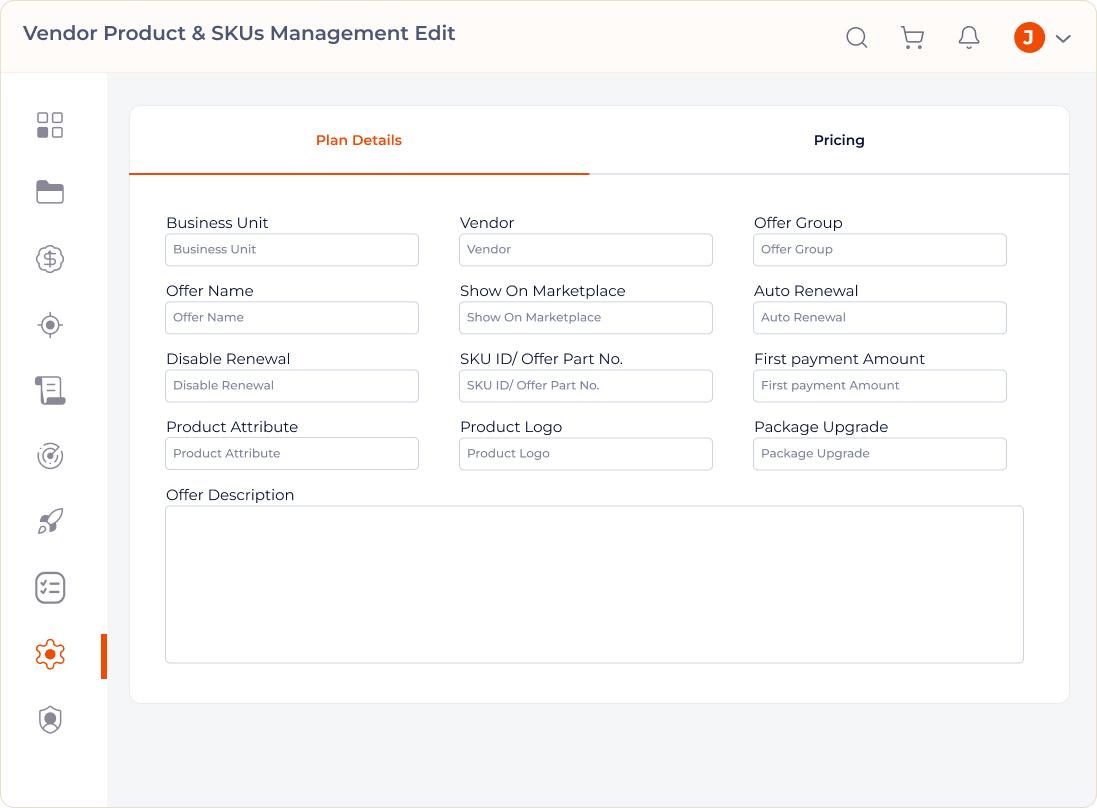Screen dimensions: 1097x808
Task: Click the 'Business Unit' label above its field
Action: coord(217,222)
